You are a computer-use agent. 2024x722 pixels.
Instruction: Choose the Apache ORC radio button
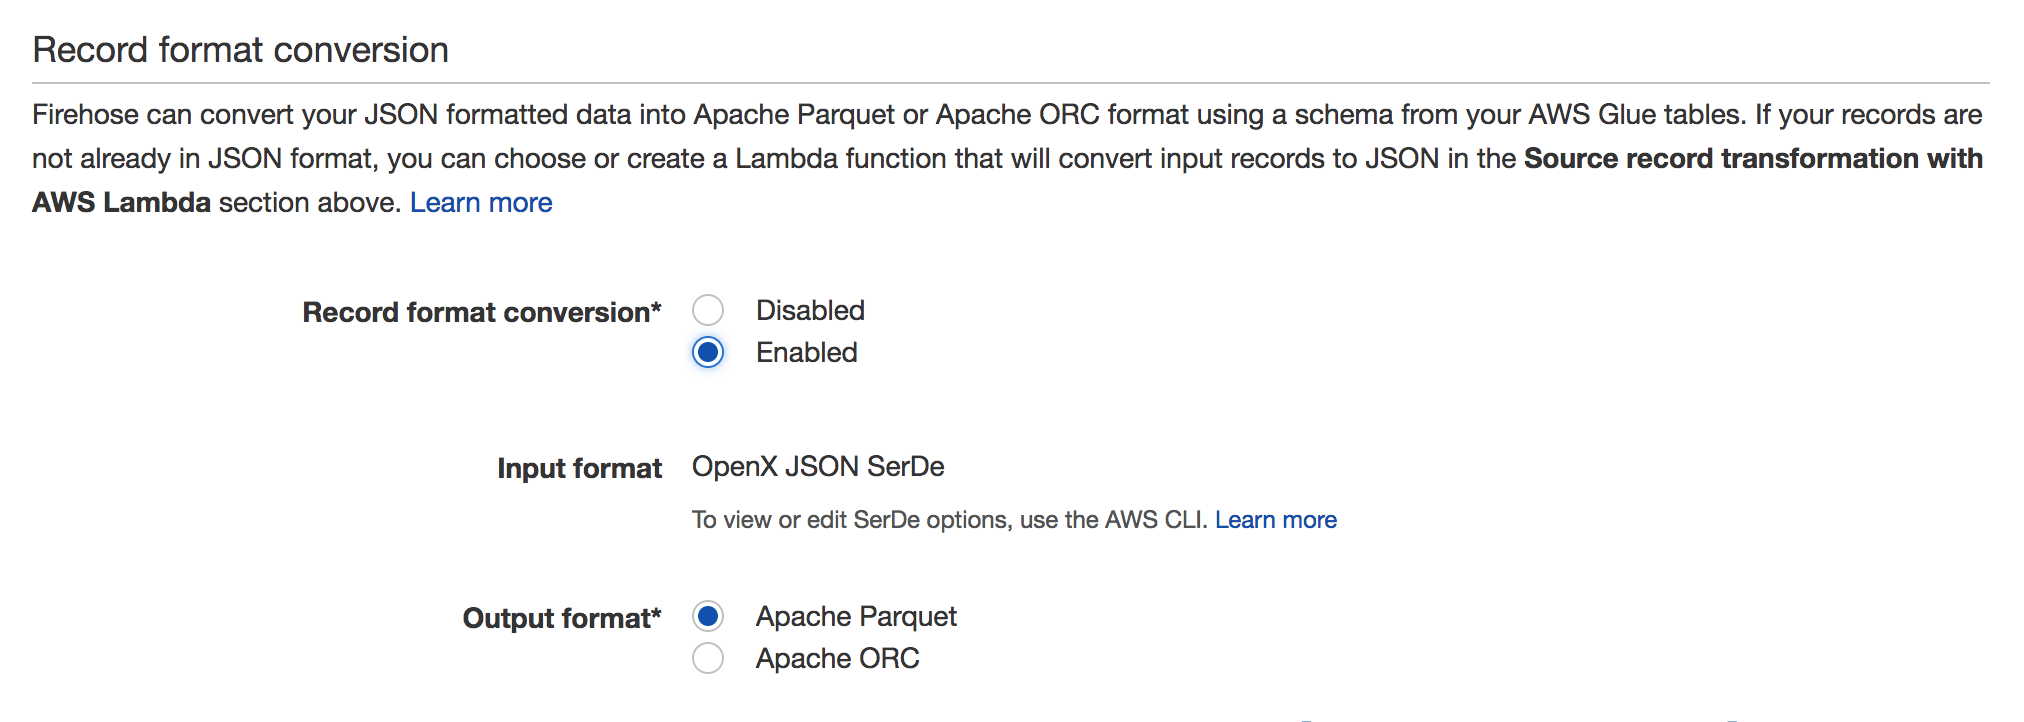point(708,658)
